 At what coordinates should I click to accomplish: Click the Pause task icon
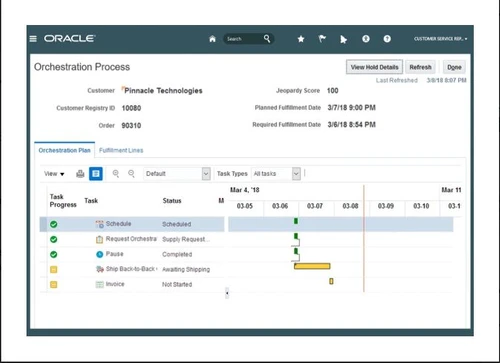pos(99,254)
